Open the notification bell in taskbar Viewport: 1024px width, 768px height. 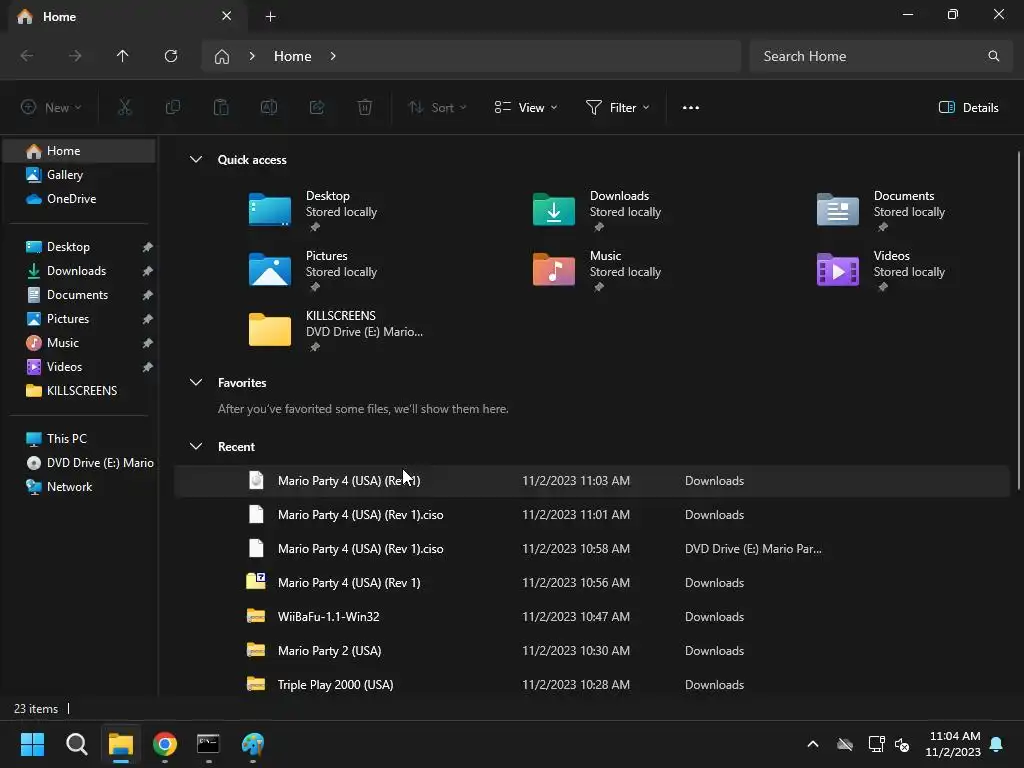point(997,744)
